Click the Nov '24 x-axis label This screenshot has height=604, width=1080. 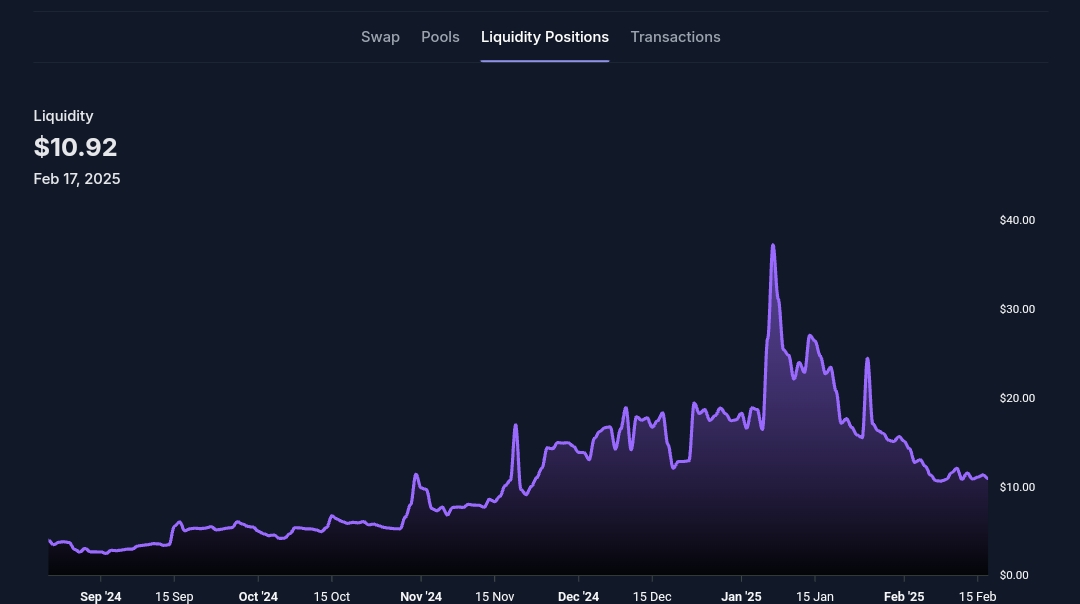tap(421, 596)
